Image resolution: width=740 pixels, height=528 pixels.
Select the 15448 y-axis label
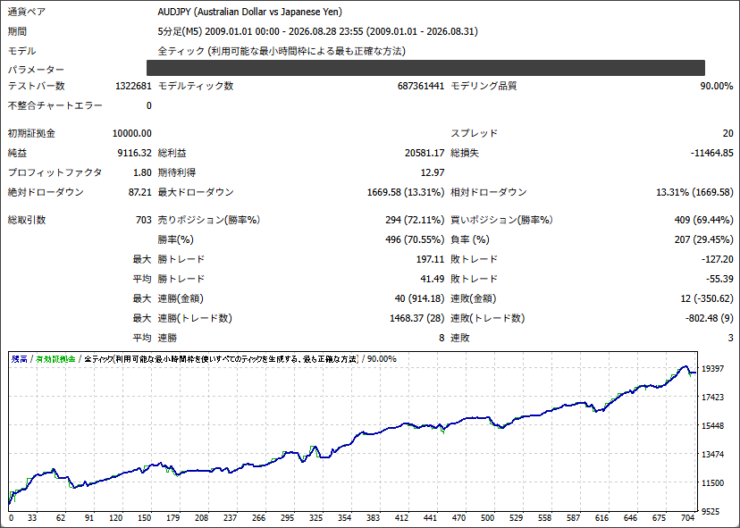click(713, 426)
